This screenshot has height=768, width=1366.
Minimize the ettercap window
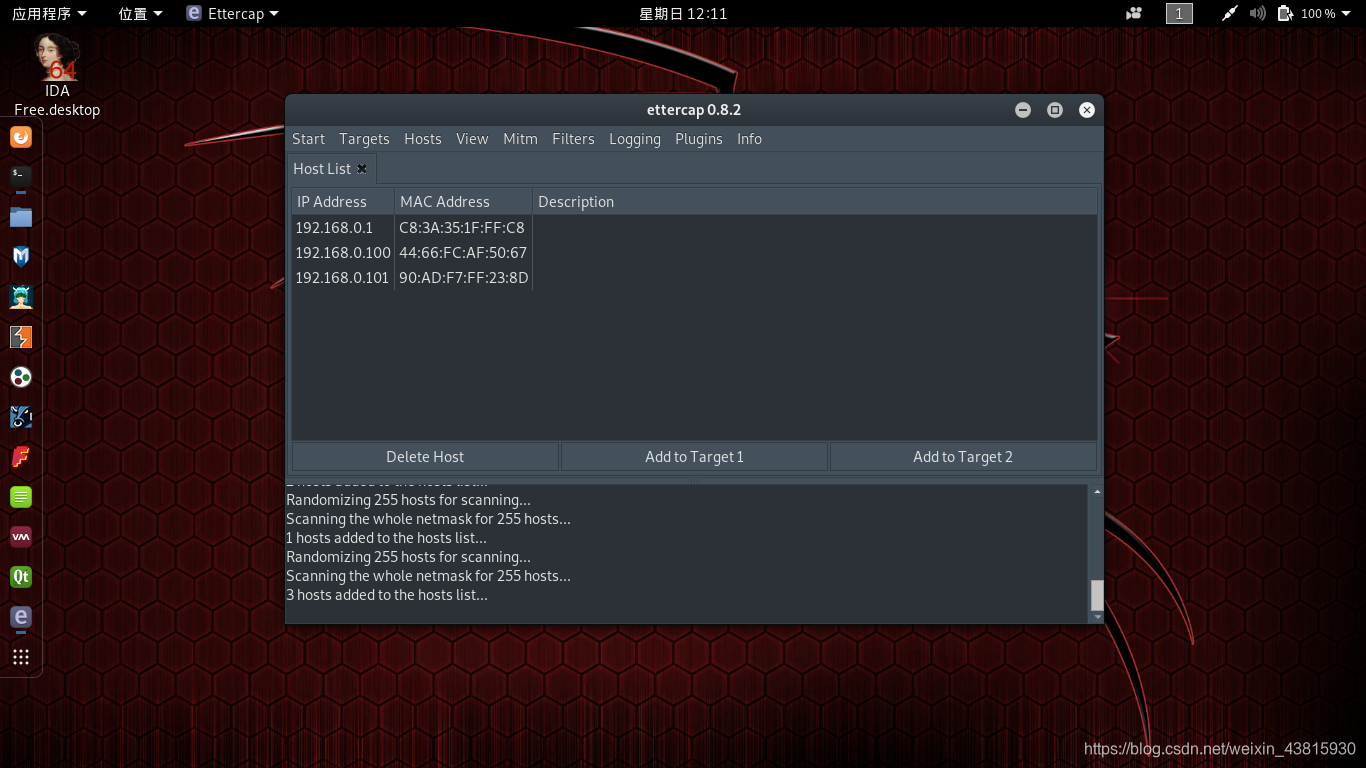tap(1023, 110)
